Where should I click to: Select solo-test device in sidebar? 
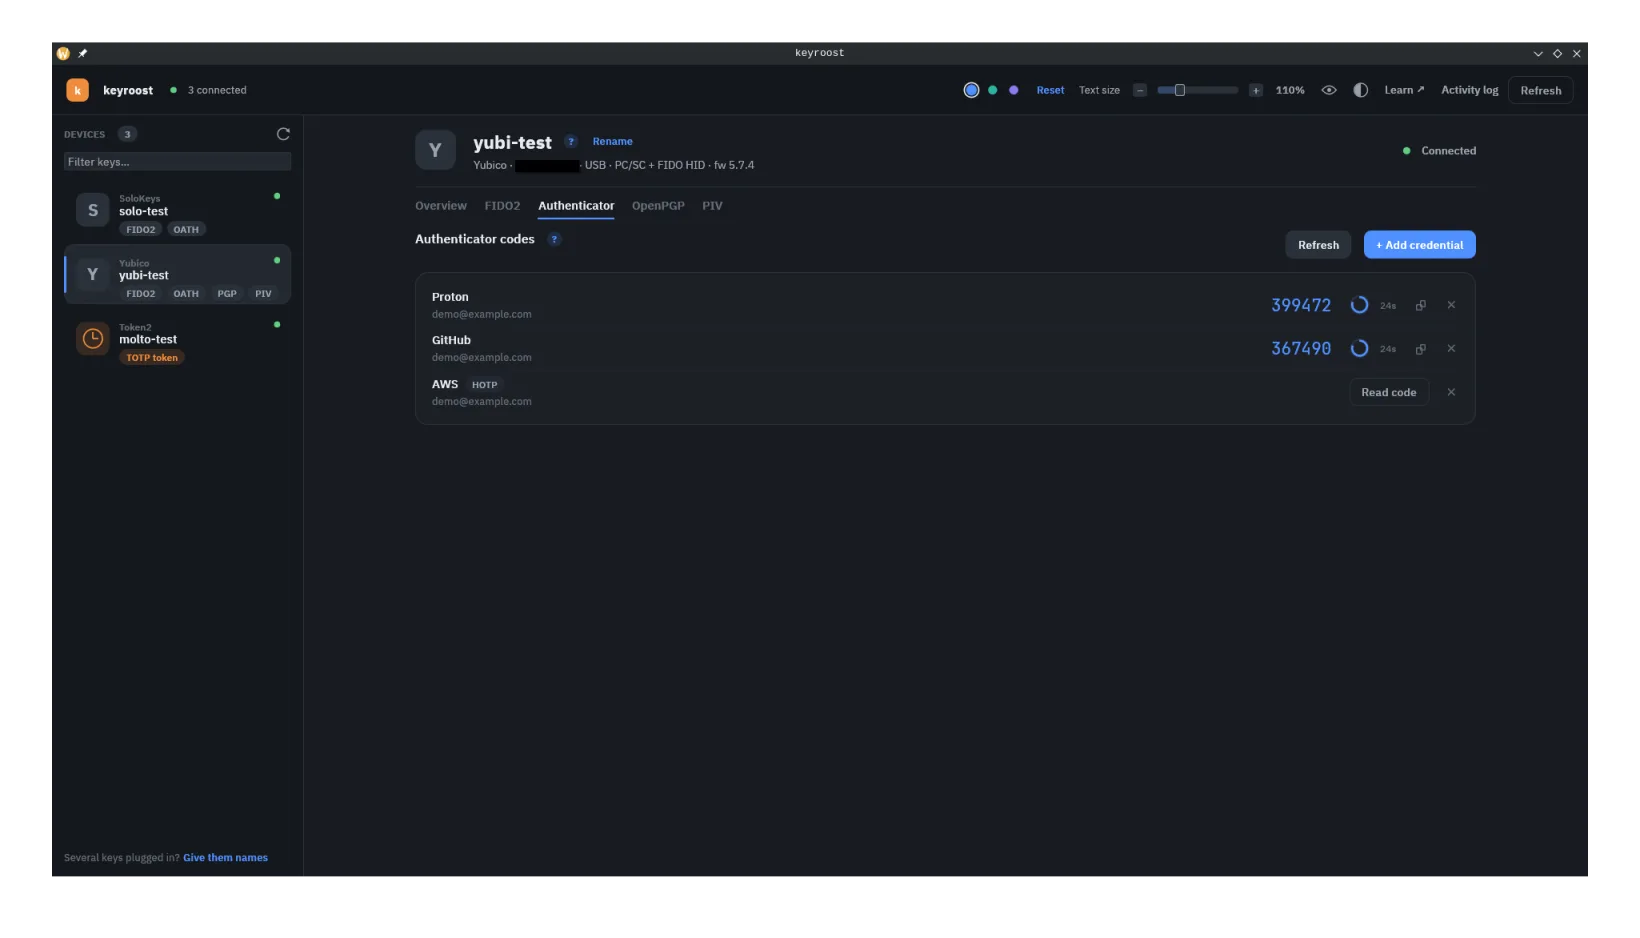click(177, 212)
